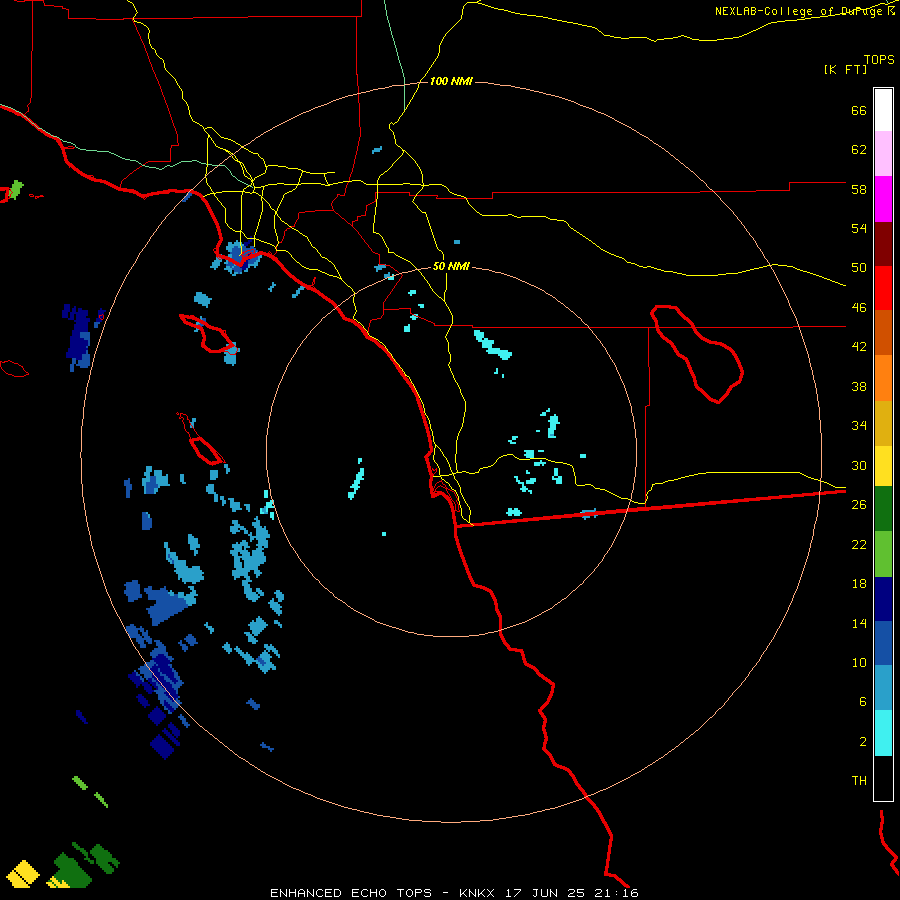Image resolution: width=900 pixels, height=900 pixels.
Task: Click the '62' scale label
Action: point(859,150)
